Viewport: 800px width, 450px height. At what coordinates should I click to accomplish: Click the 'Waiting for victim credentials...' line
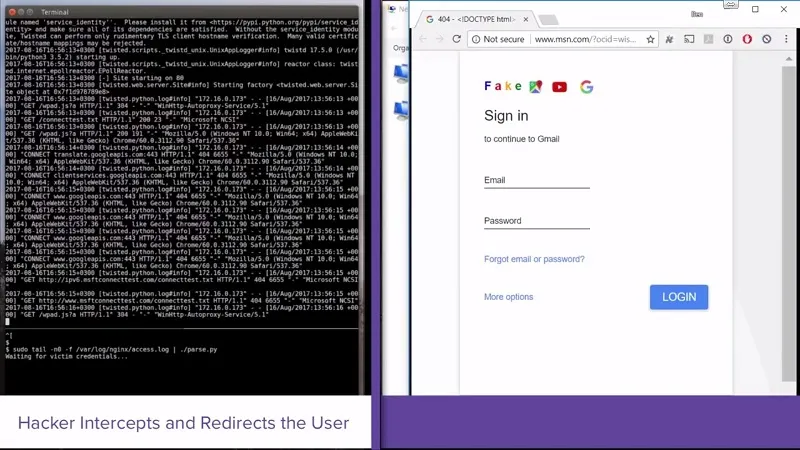[66, 357]
